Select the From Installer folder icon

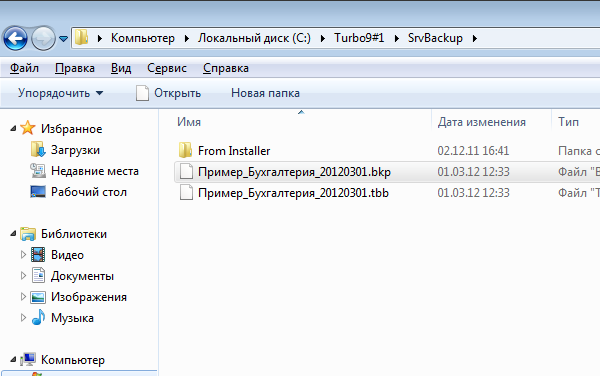186,150
